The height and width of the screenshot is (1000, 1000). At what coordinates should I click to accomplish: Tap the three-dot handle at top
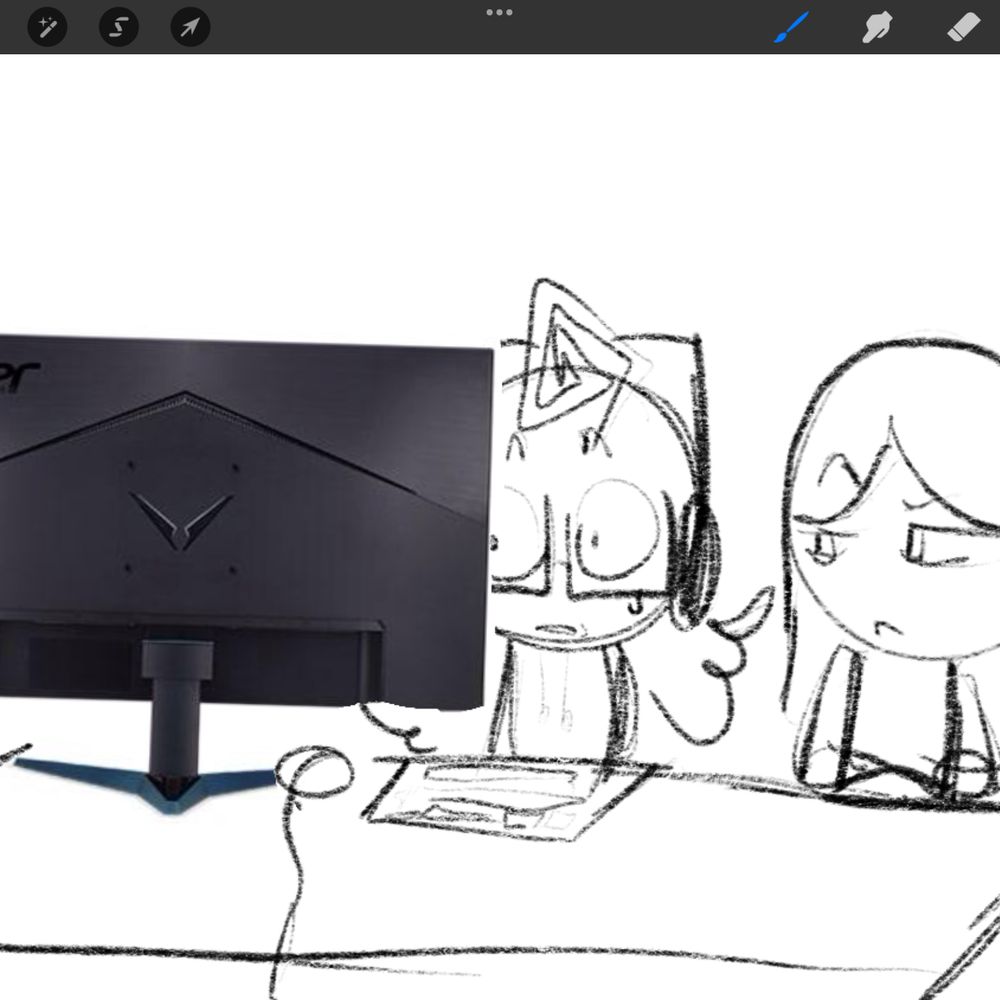[x=499, y=12]
